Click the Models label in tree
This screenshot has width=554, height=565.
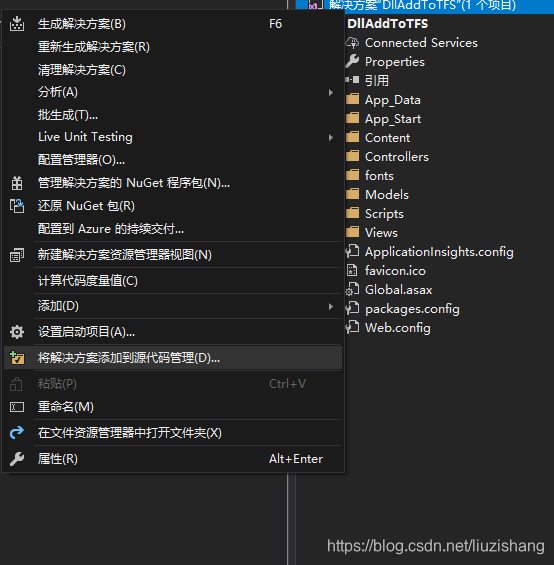(x=387, y=195)
